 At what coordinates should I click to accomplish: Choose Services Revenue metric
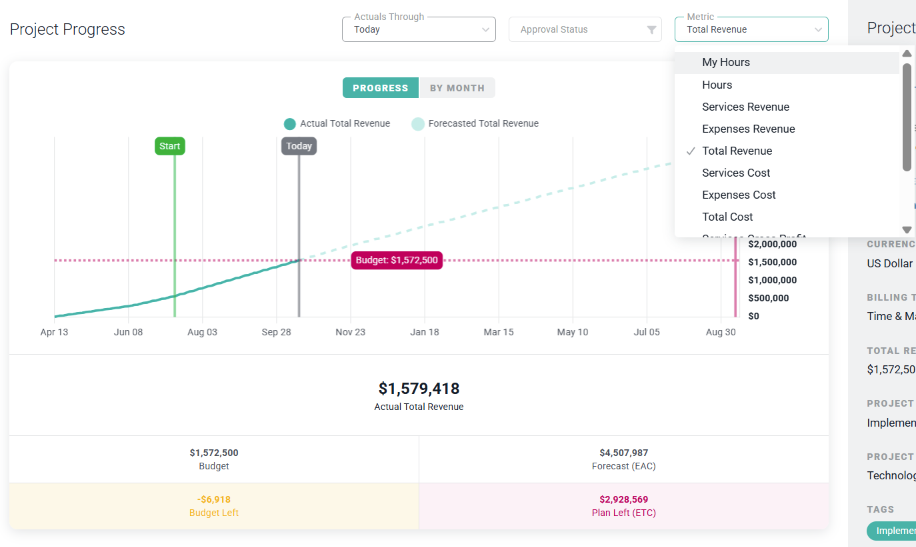tap(786, 107)
